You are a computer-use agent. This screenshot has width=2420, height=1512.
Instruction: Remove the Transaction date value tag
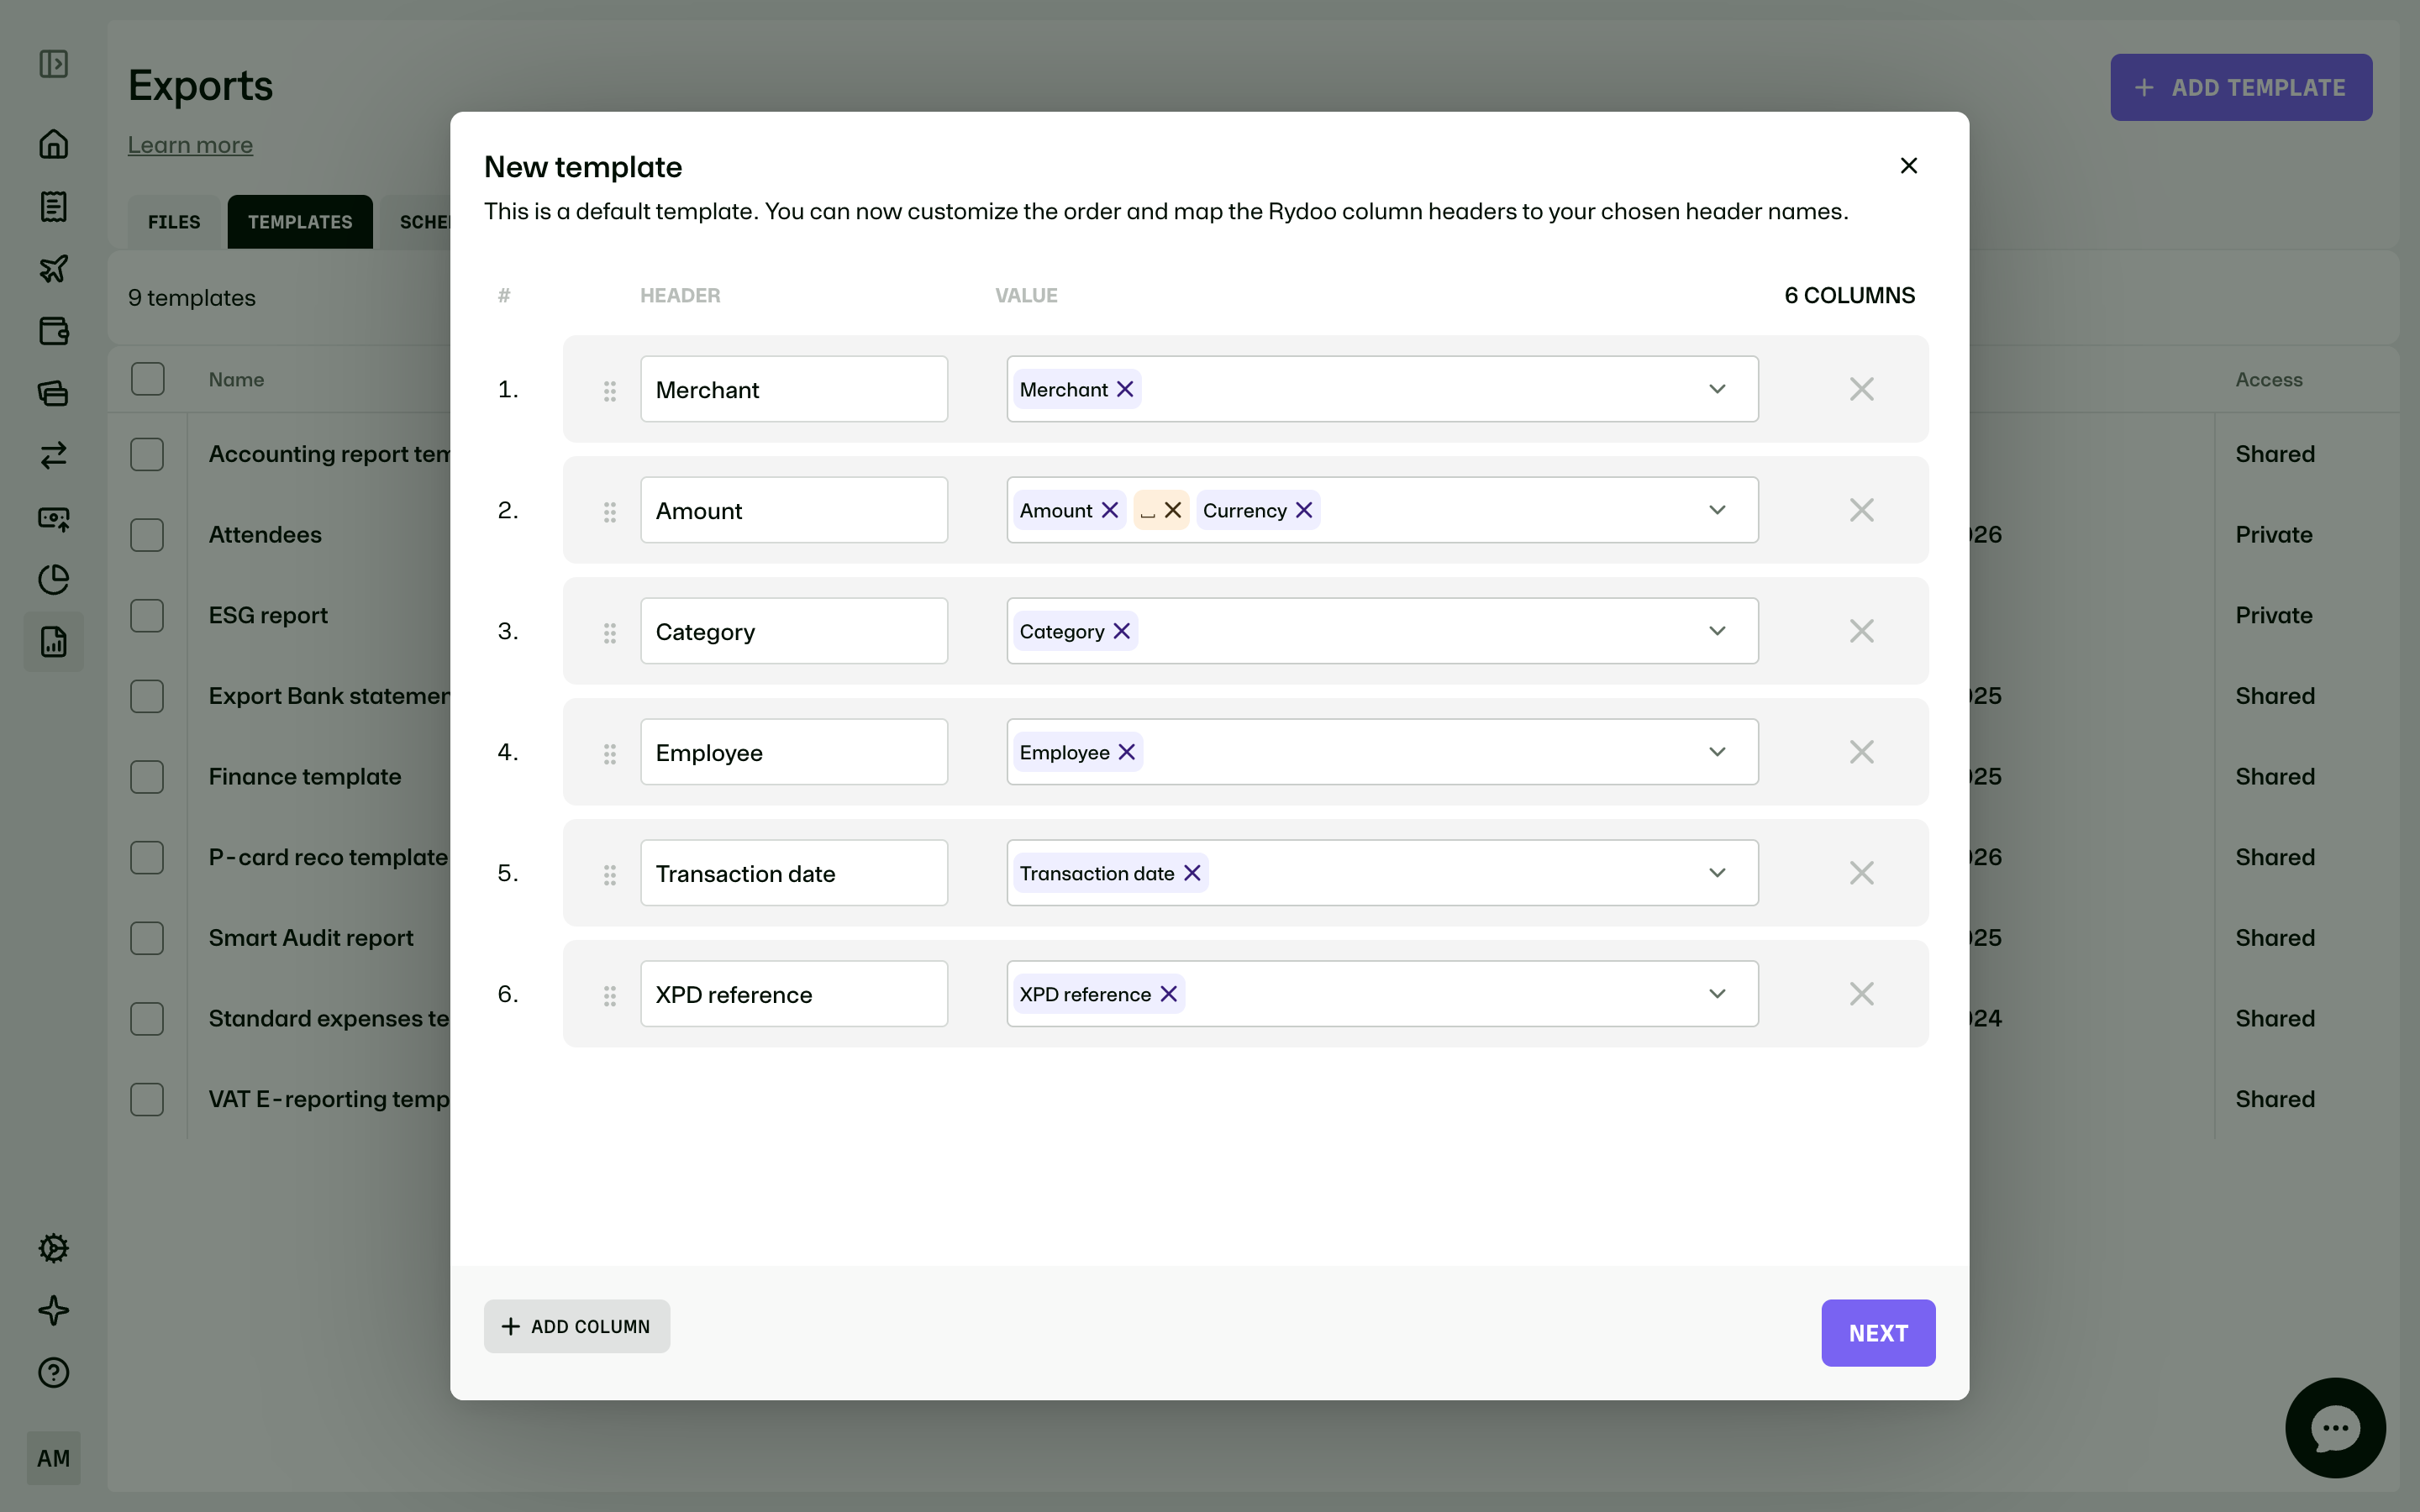(x=1192, y=873)
